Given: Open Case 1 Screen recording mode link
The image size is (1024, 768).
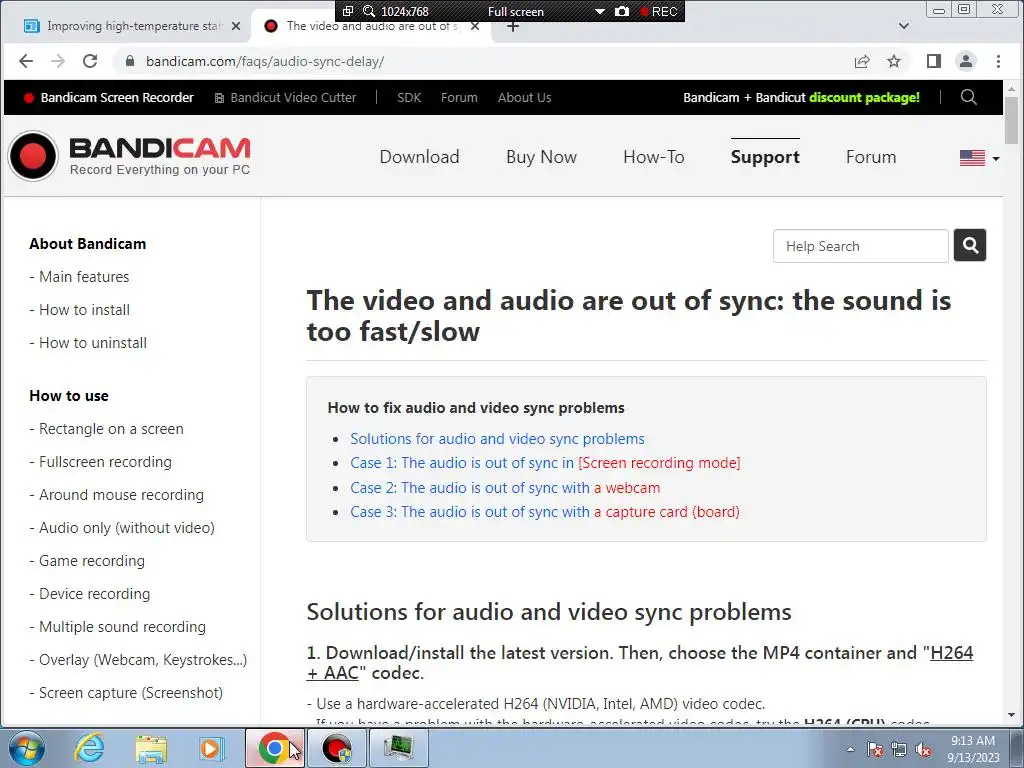Looking at the screenshot, I should point(545,463).
